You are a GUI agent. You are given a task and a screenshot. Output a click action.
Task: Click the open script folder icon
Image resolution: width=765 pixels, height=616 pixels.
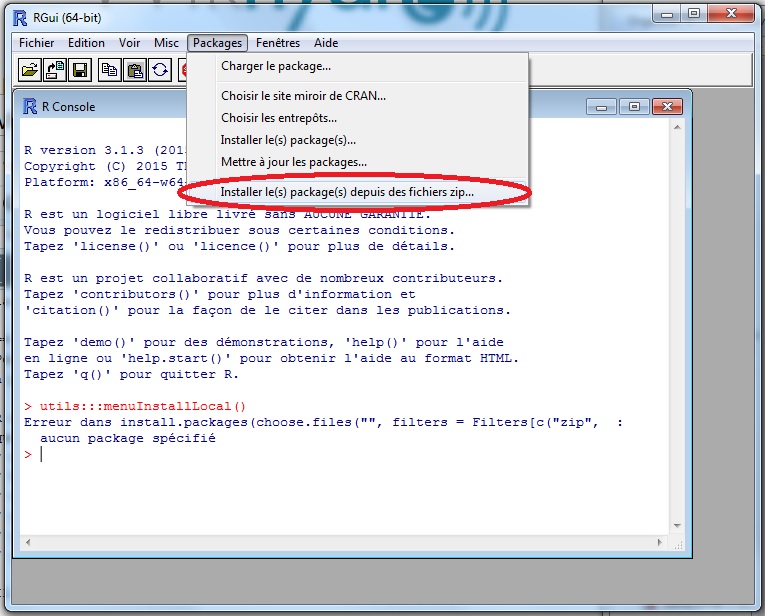30,70
